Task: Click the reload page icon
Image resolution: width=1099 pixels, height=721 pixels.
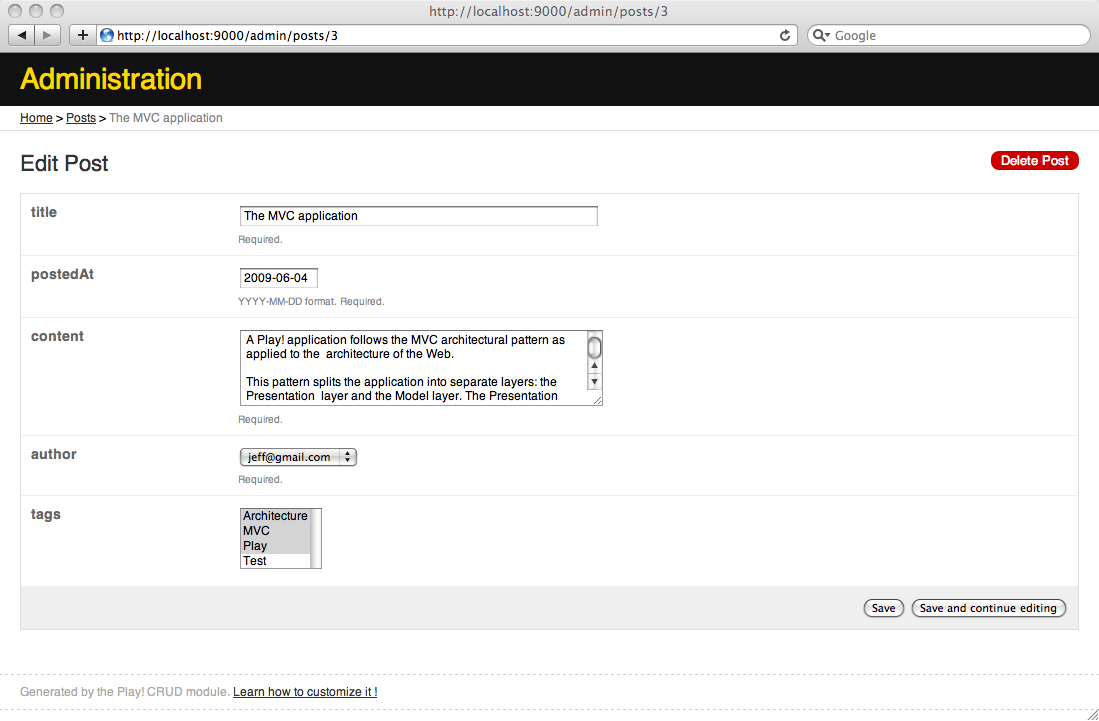Action: pos(785,35)
